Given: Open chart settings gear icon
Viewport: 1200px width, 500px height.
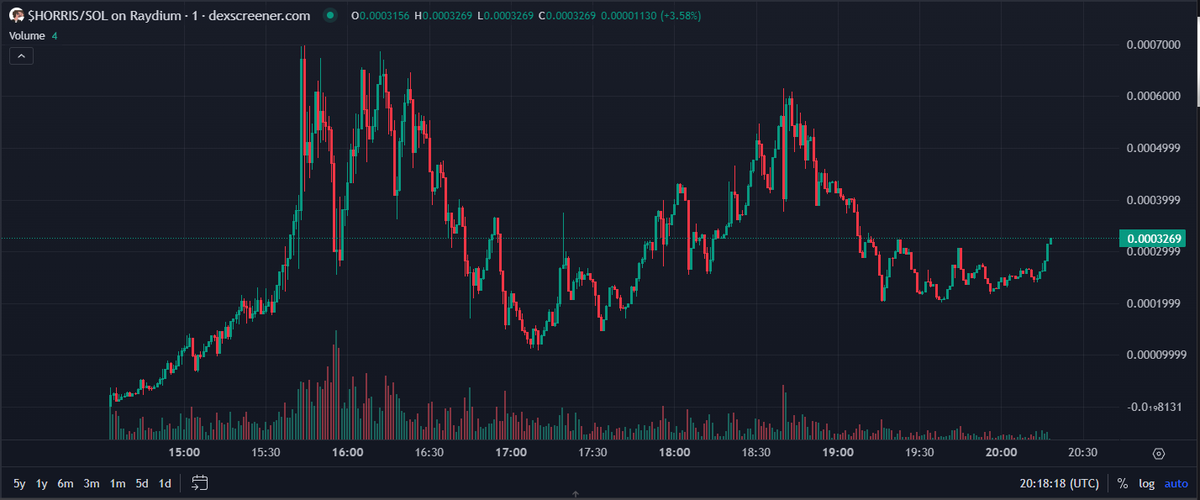Looking at the screenshot, I should pos(1159,453).
